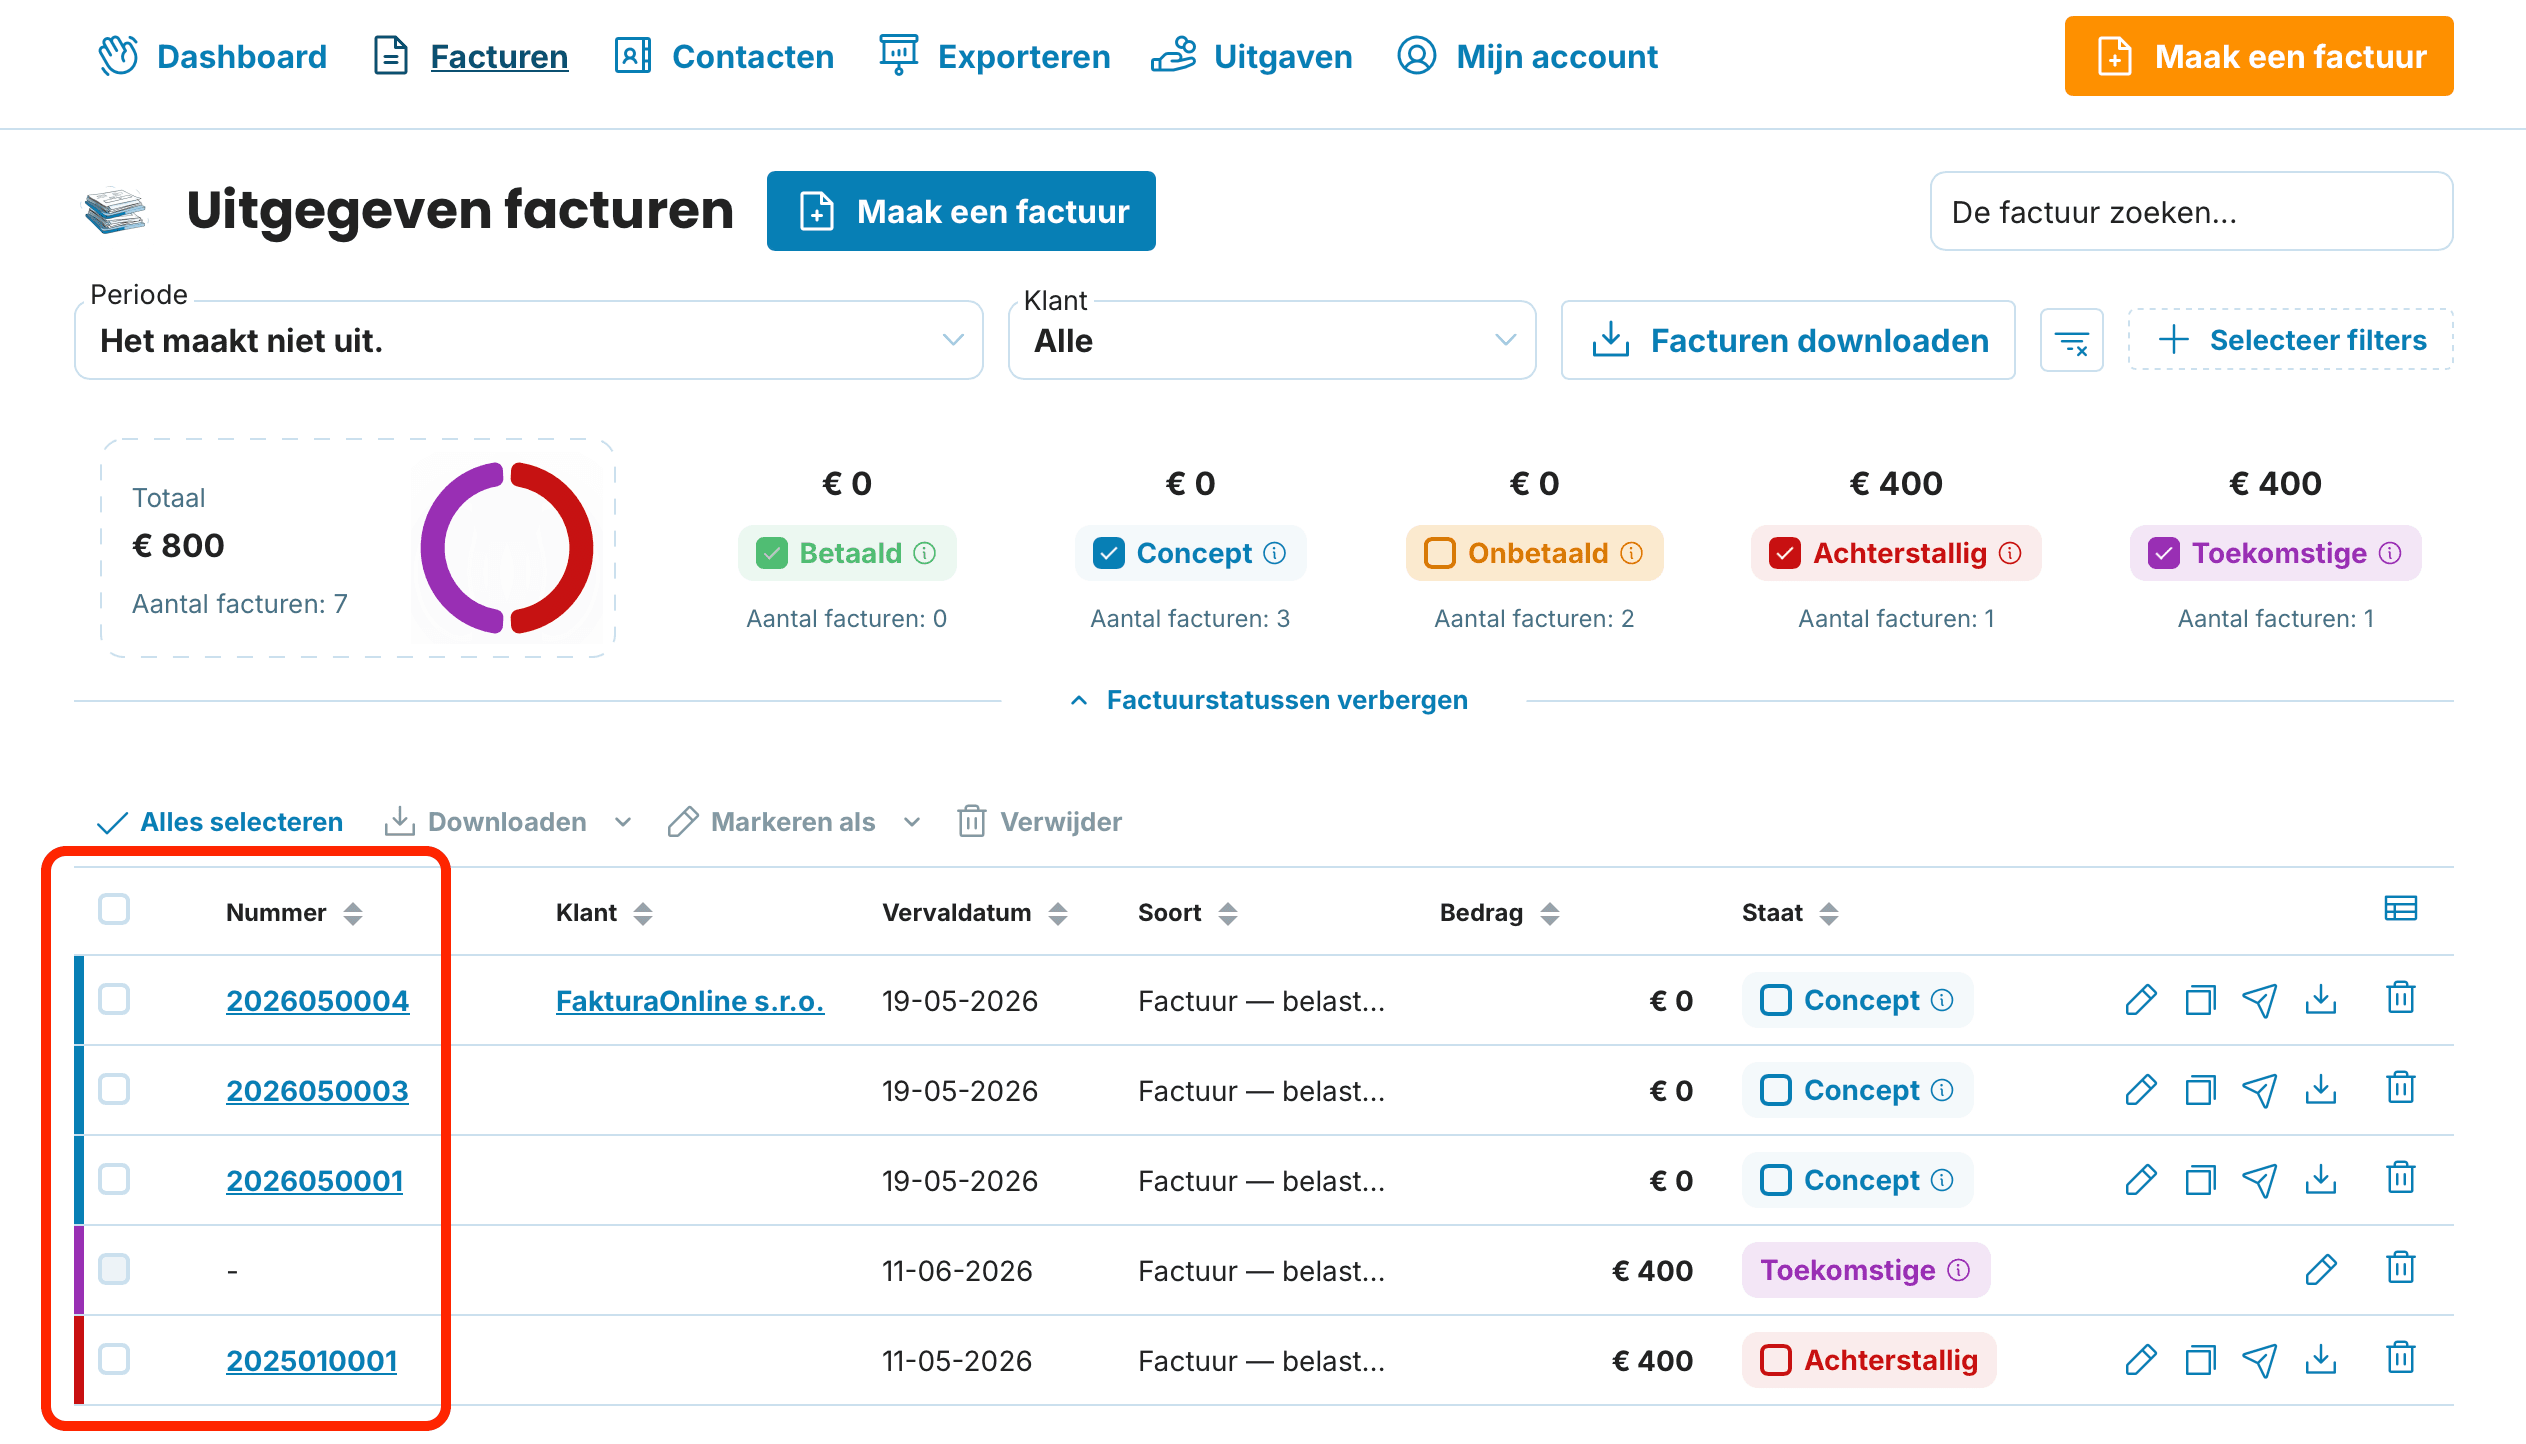Send invoice 2026050001 via paper plane icon
Image resolution: width=2526 pixels, height=1444 pixels.
(x=2260, y=1180)
